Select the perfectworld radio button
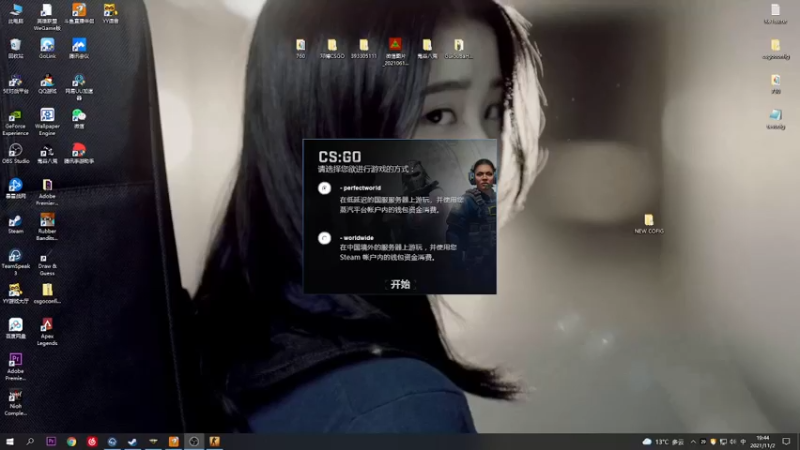 coord(324,188)
